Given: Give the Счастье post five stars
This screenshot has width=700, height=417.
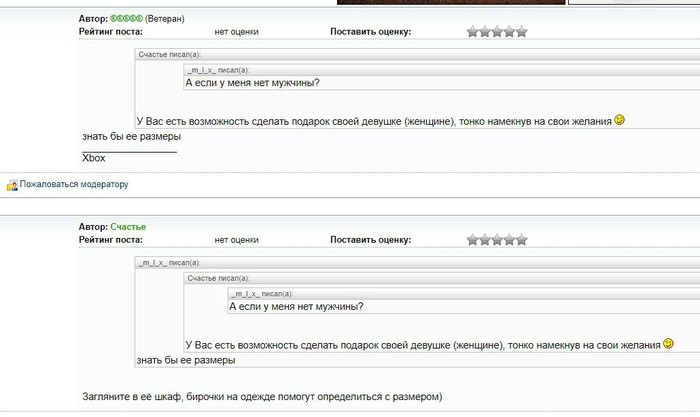Looking at the screenshot, I should tap(521, 240).
